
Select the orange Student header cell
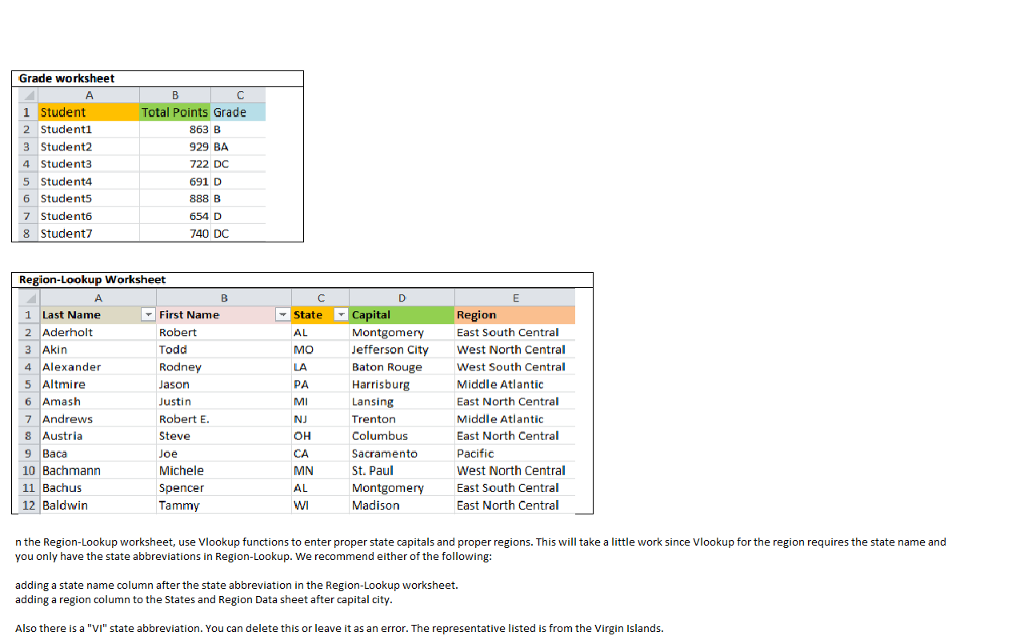coord(88,112)
